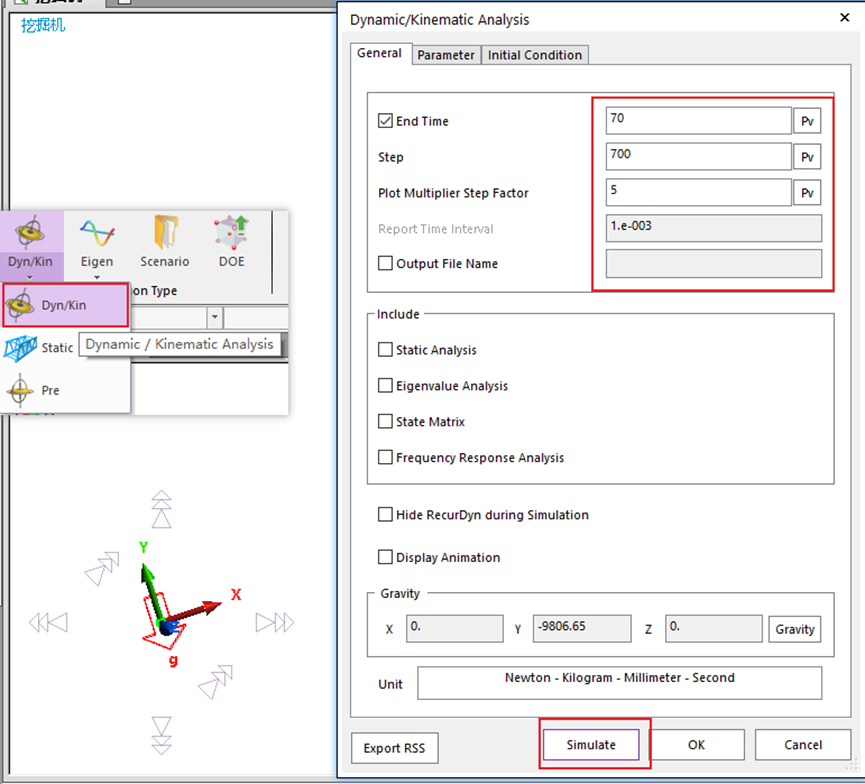Click the Gravity X value field

pyautogui.click(x=455, y=628)
